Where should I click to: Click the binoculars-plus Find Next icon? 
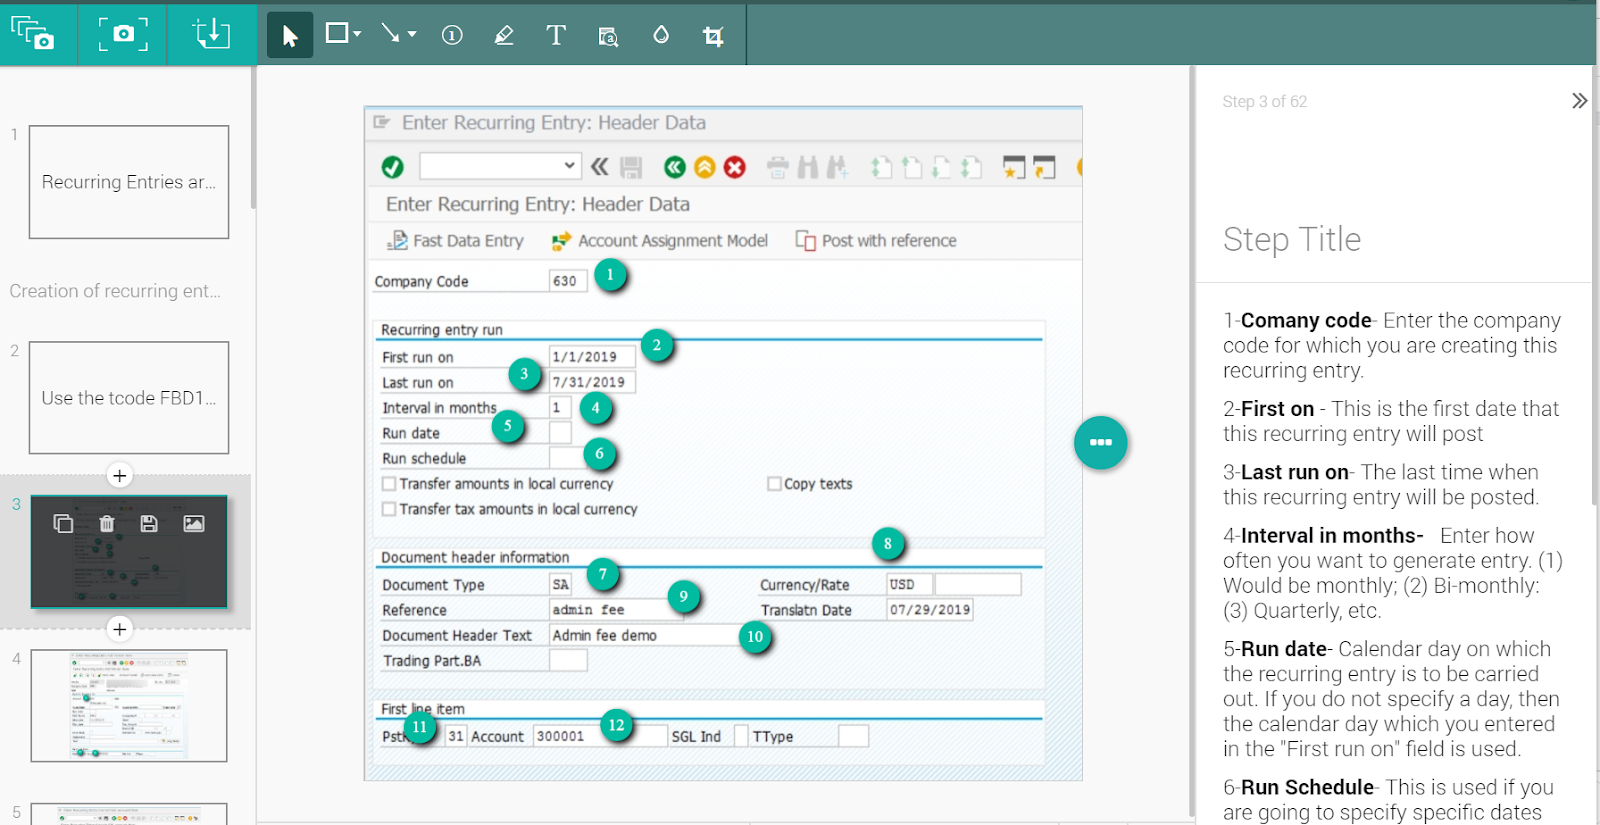pyautogui.click(x=837, y=167)
